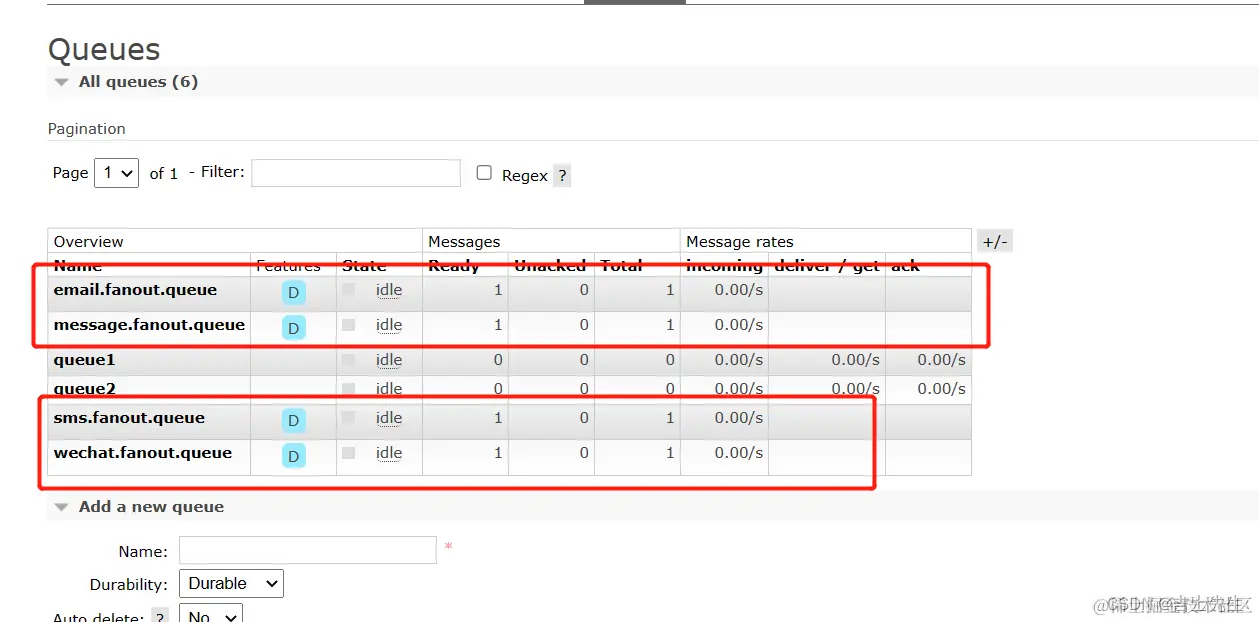Sort by the Ready column header

click(454, 266)
